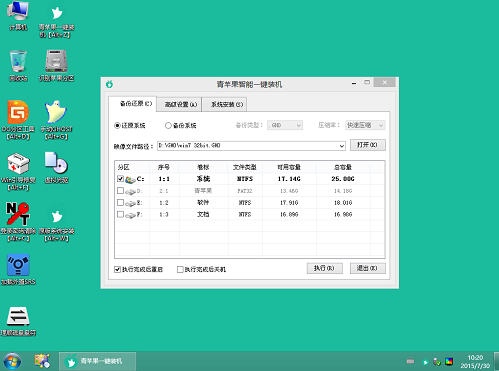
Task: Click the C: drive Windows icon in the partition list
Action: 130,179
